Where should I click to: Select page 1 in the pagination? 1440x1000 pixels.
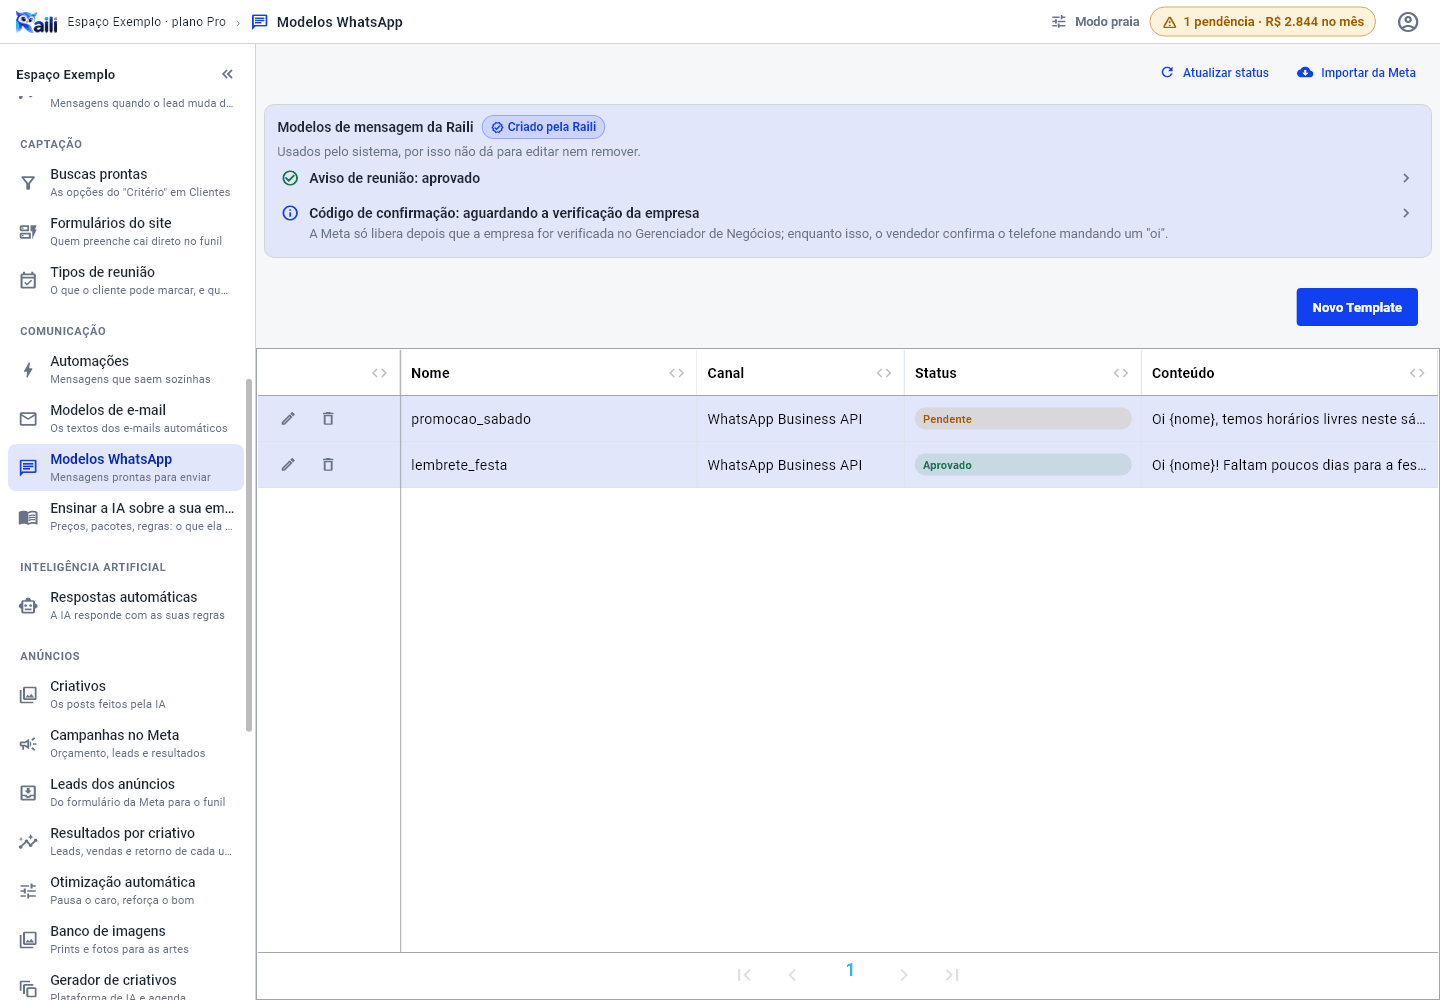[x=850, y=970]
